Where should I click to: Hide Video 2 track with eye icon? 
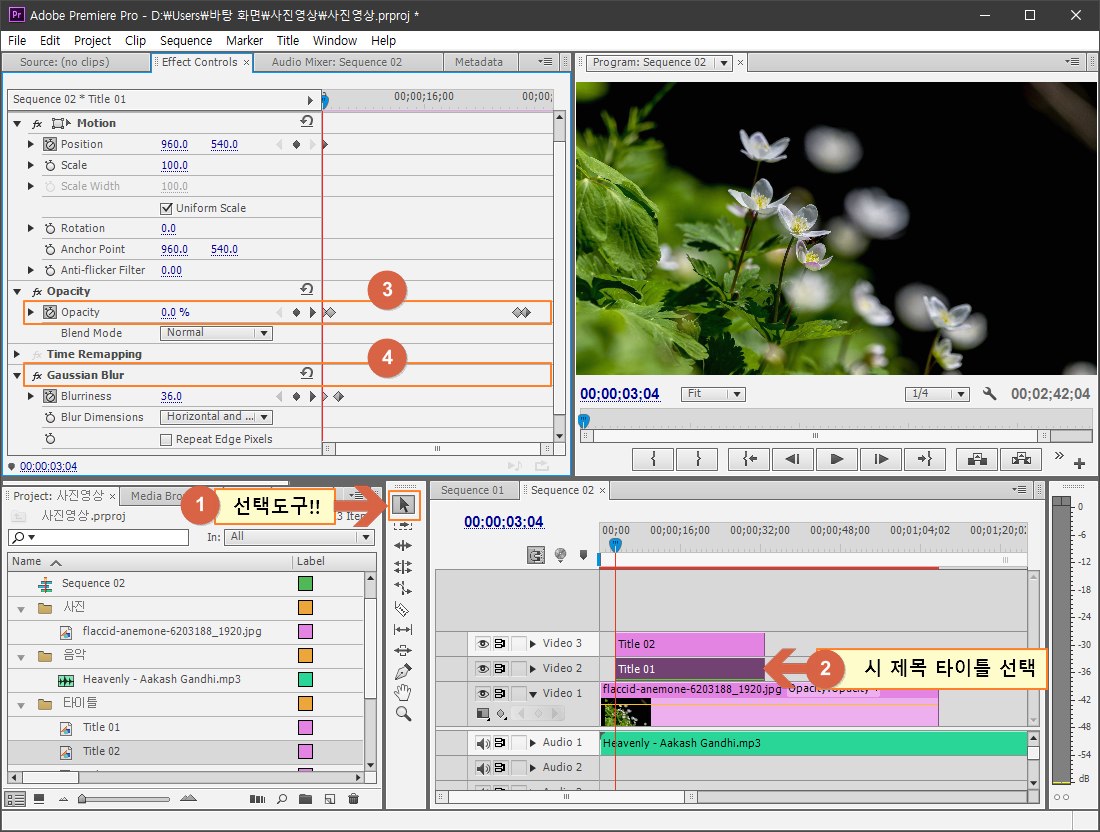(x=483, y=669)
